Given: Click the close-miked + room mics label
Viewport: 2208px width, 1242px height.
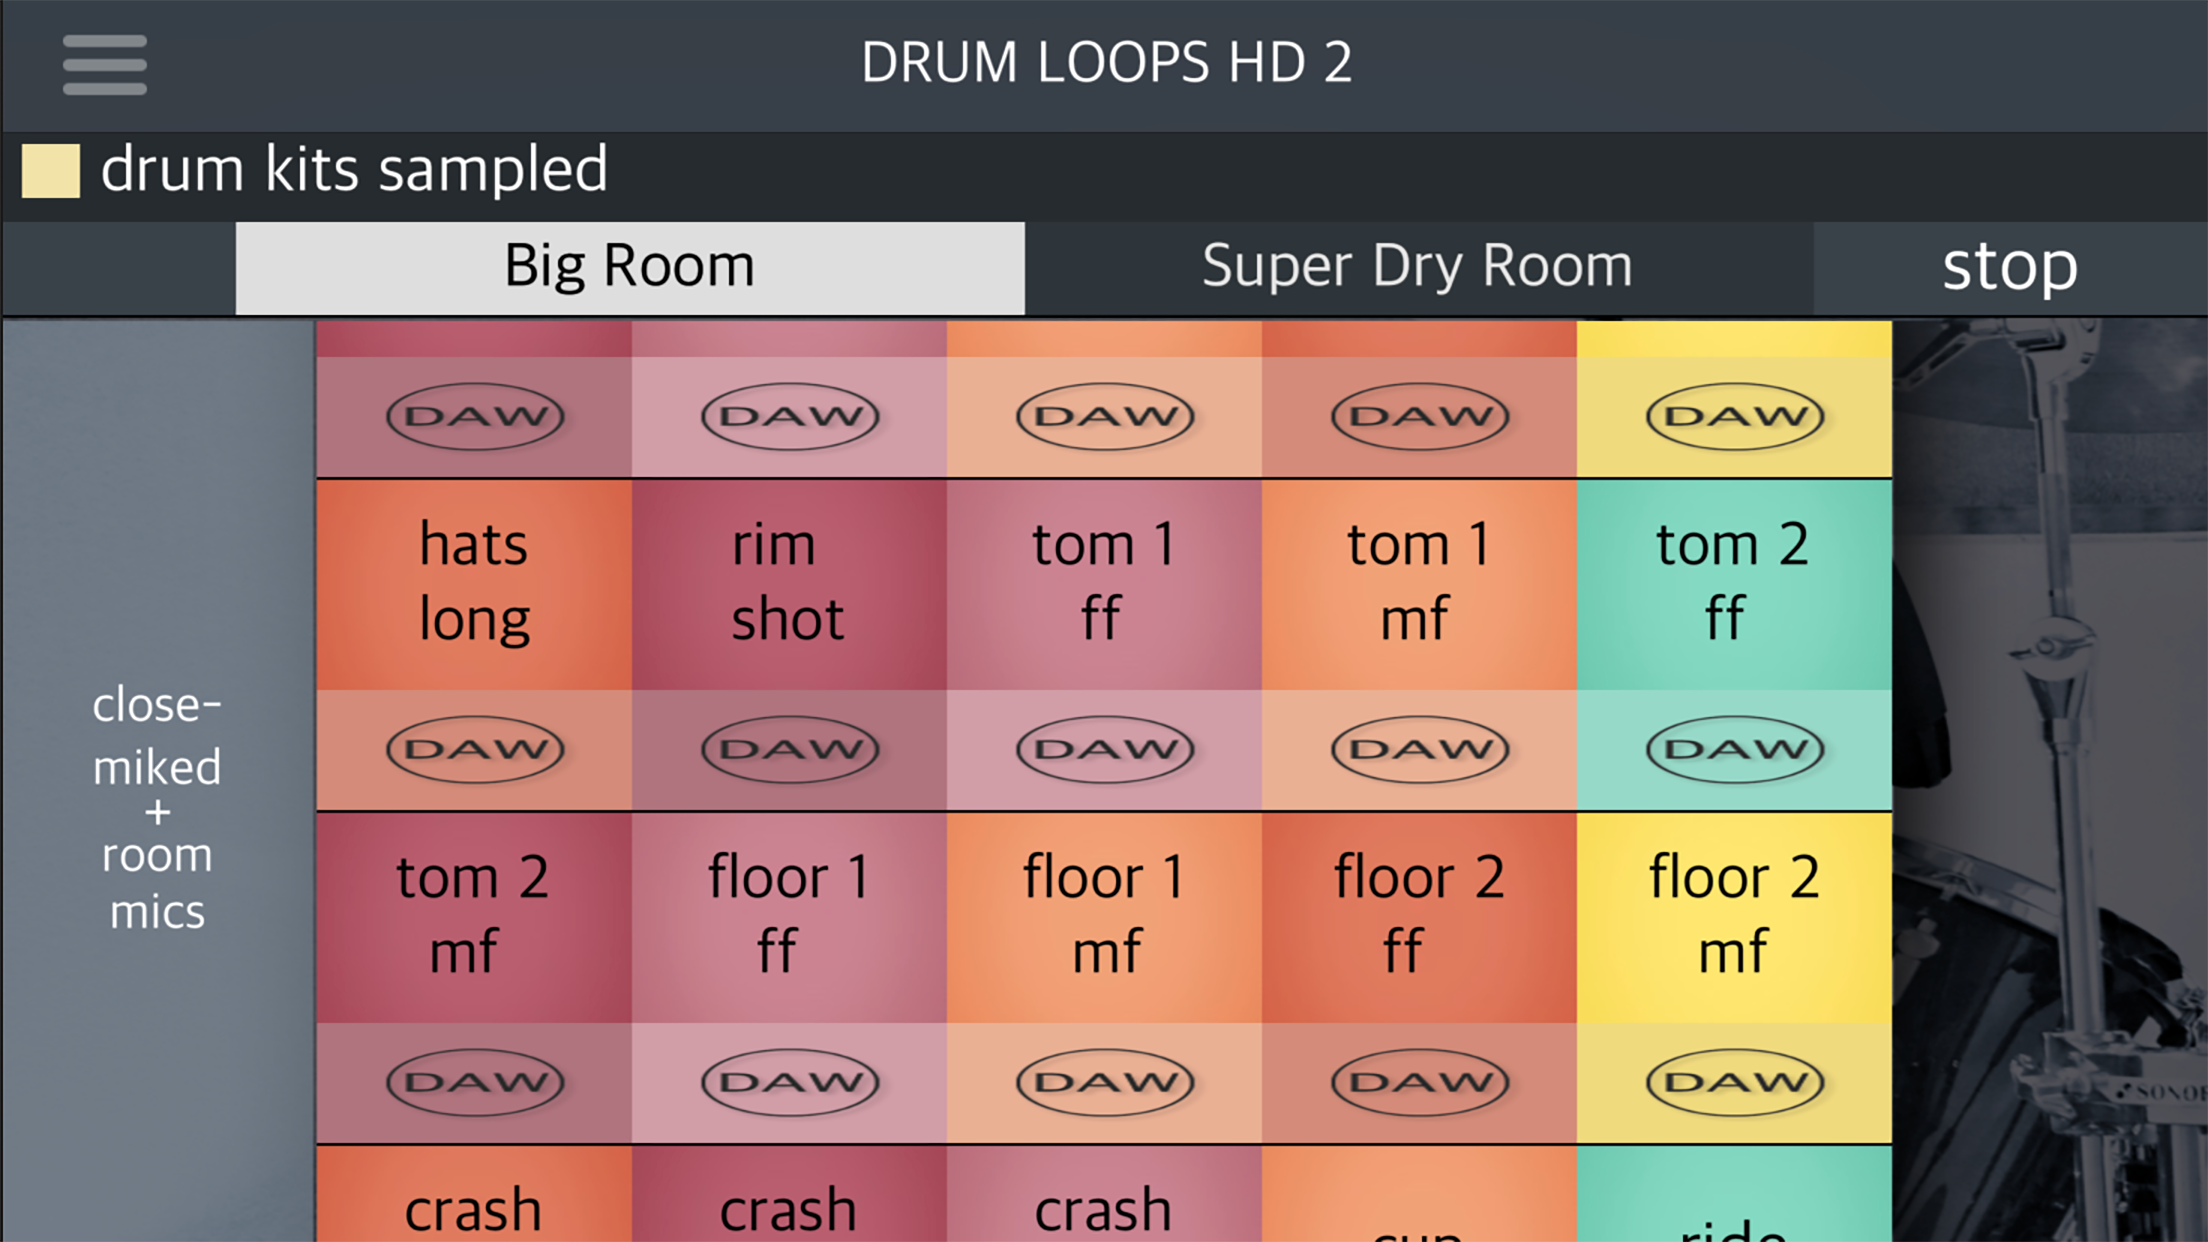Looking at the screenshot, I should point(157,808).
